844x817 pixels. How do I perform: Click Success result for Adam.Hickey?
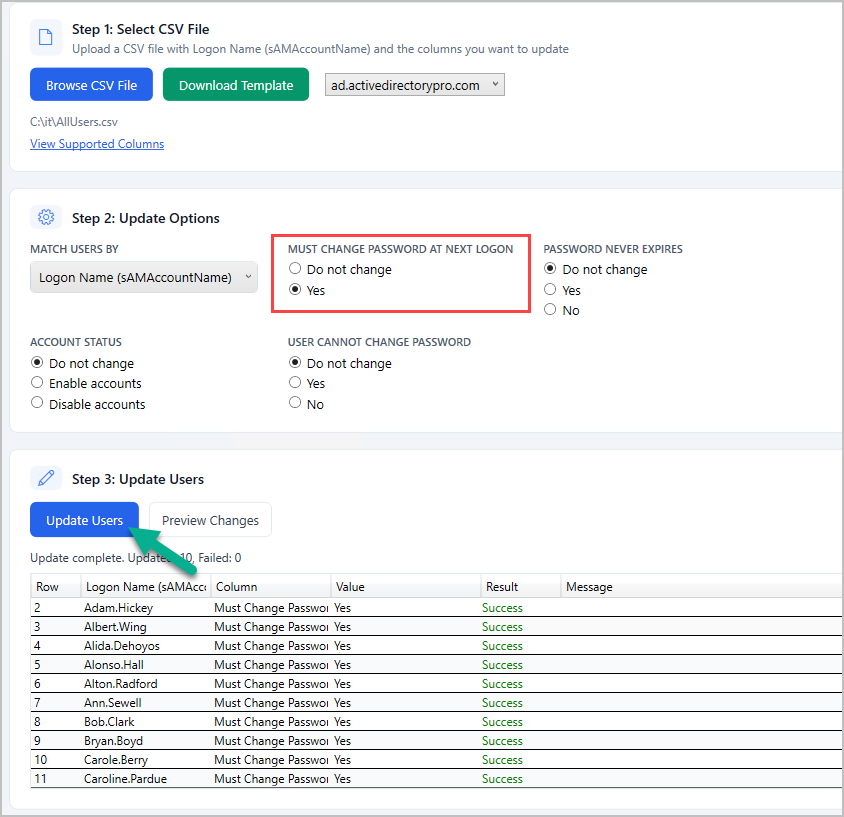[502, 608]
